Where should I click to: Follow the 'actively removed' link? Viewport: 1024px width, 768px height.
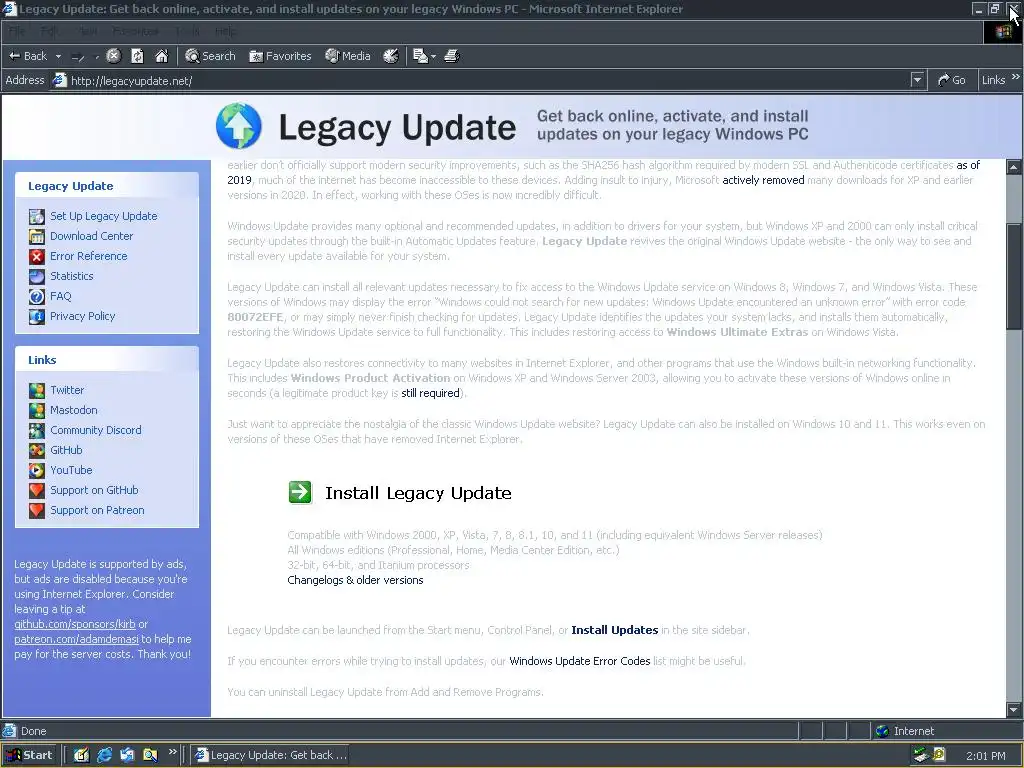(763, 180)
